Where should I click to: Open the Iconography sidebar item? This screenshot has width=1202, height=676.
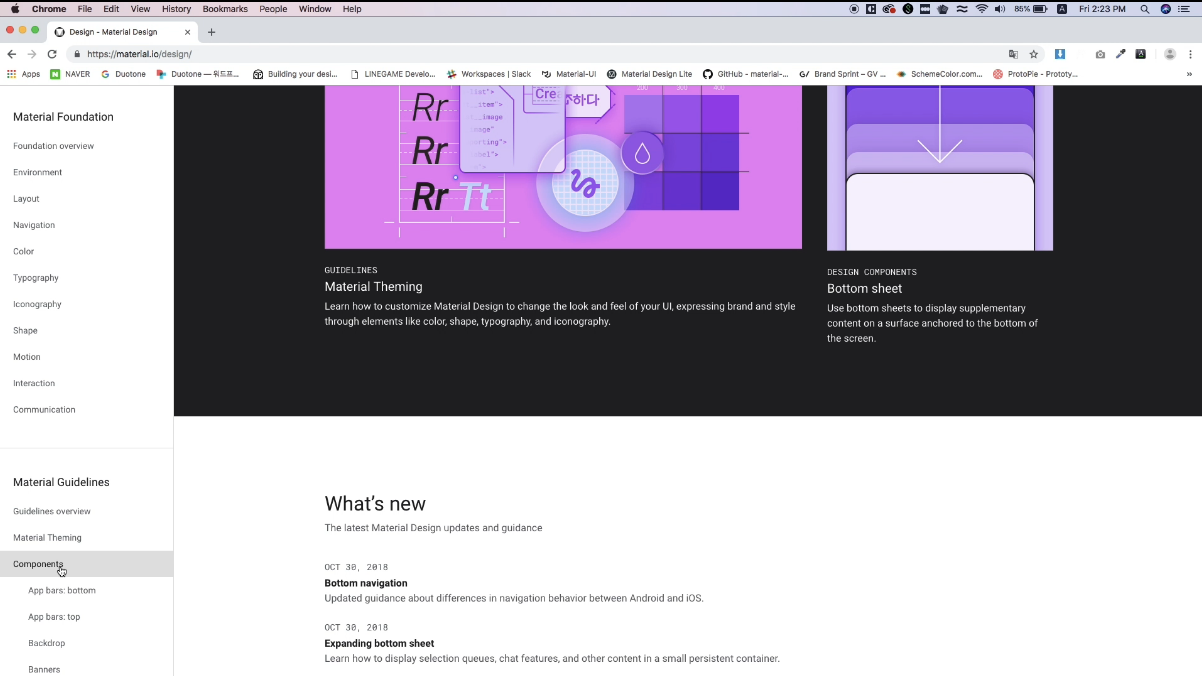[37, 304]
